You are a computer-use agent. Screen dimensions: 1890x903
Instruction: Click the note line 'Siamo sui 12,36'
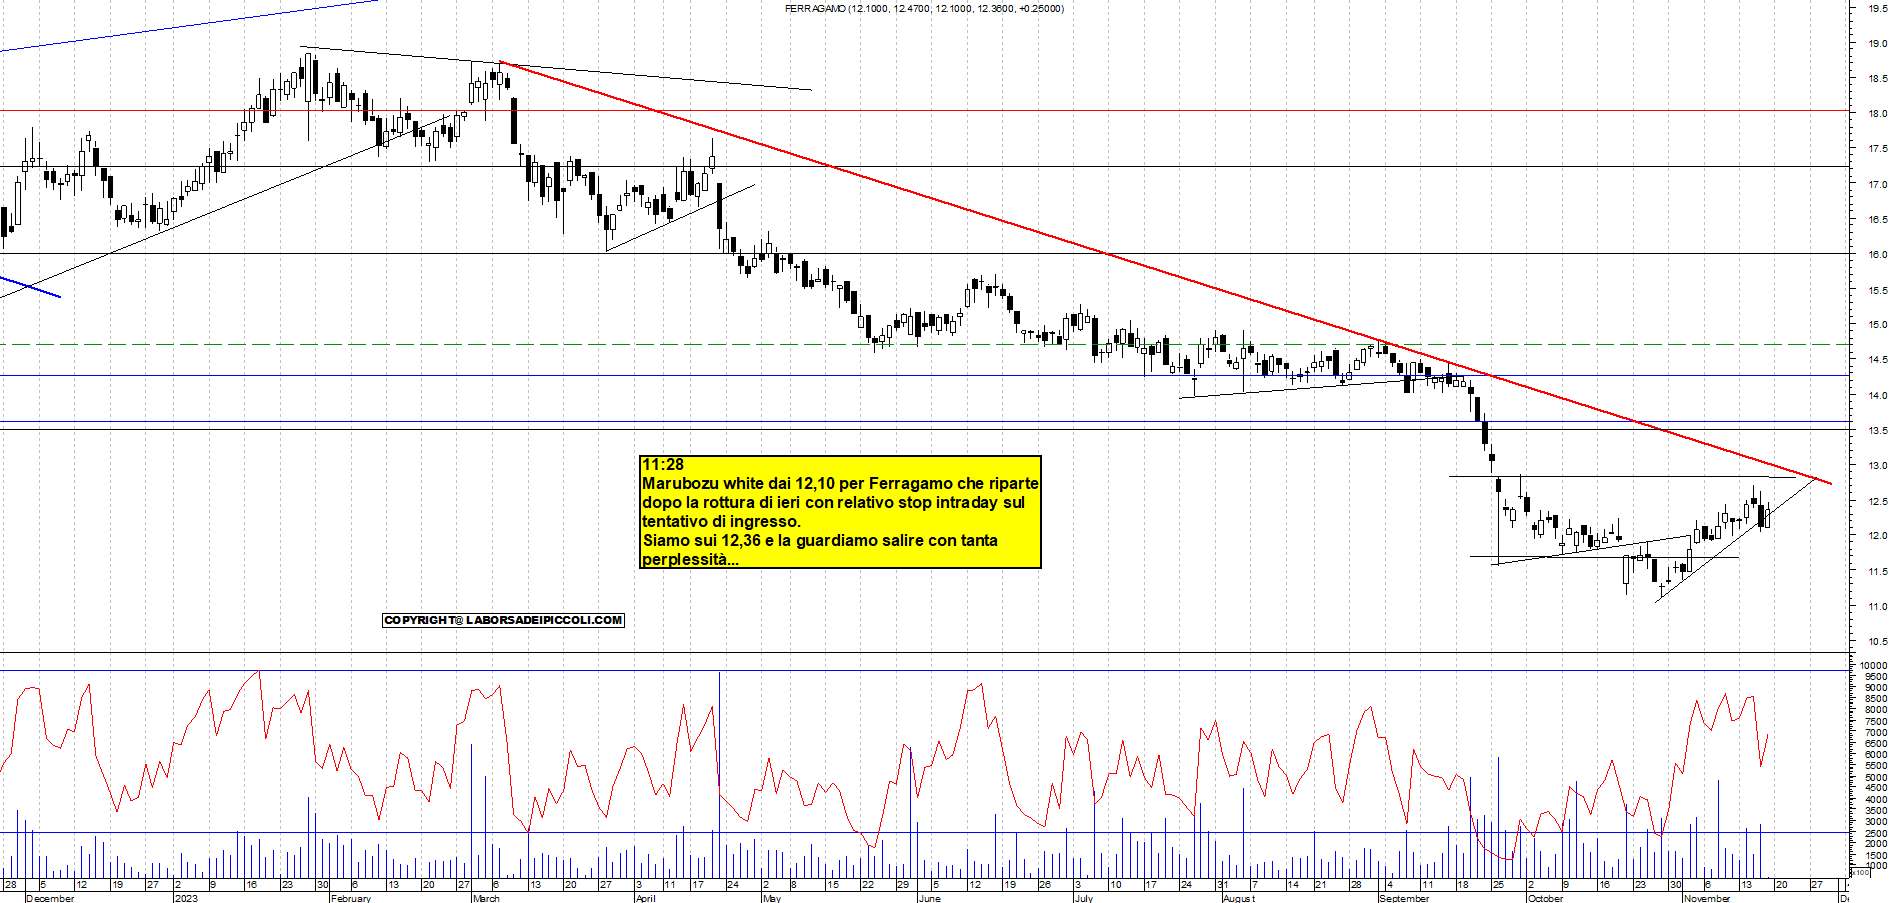(820, 540)
